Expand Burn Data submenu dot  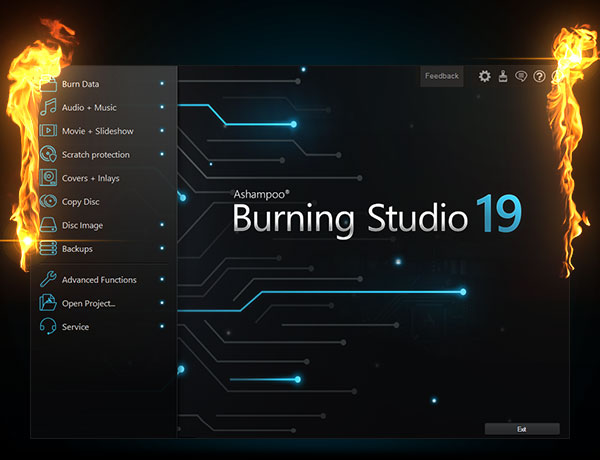tap(162, 83)
